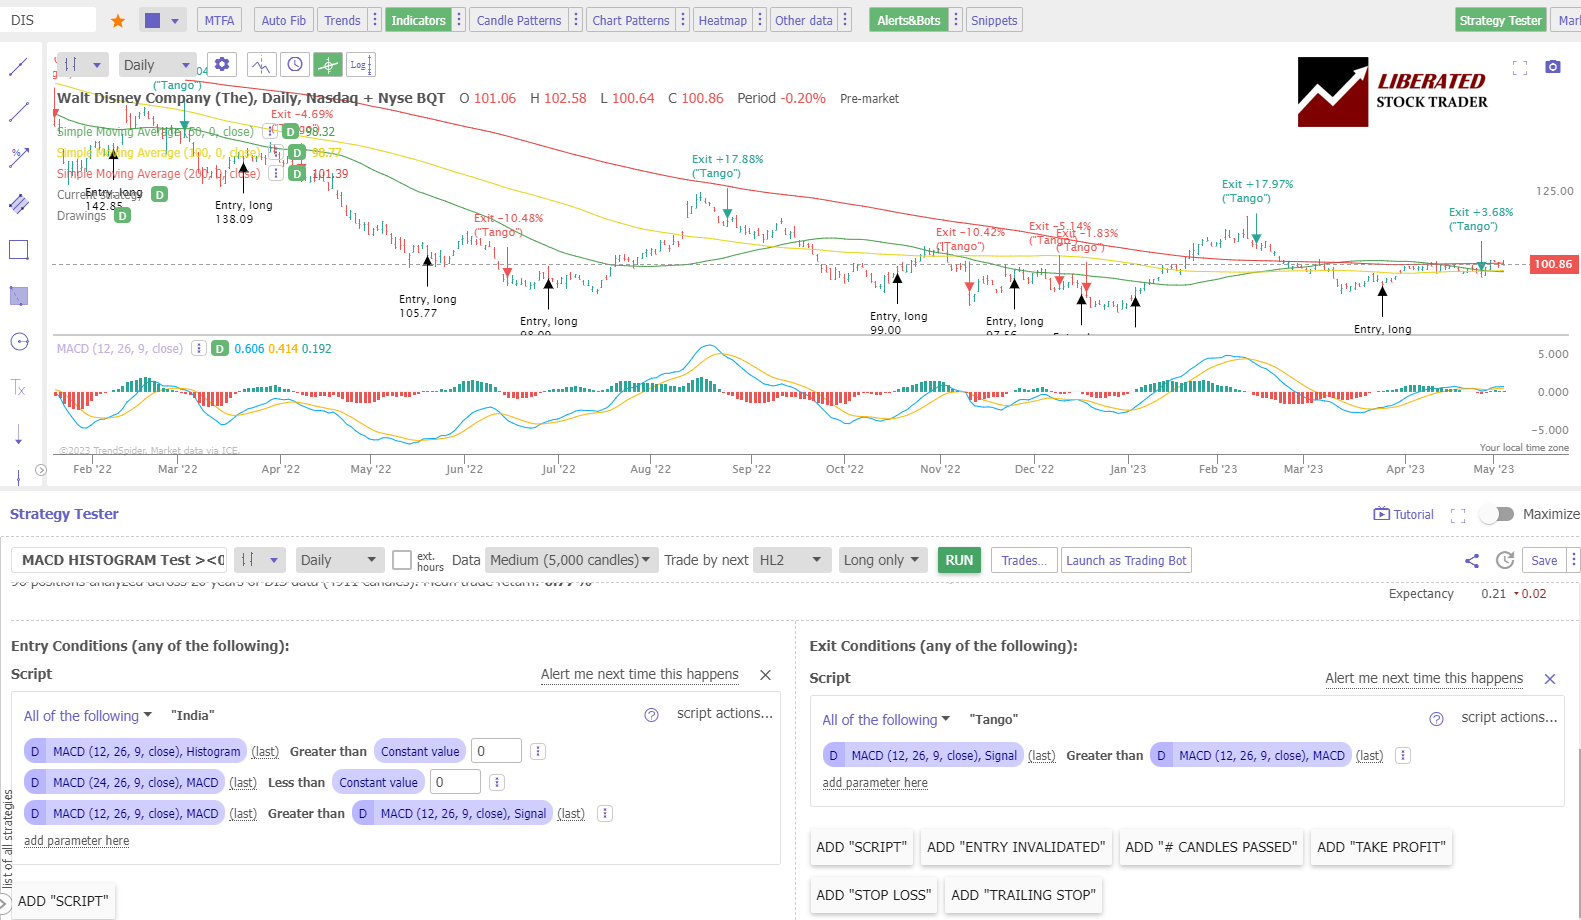Select the percent change arrow tool

pyautogui.click(x=18, y=157)
